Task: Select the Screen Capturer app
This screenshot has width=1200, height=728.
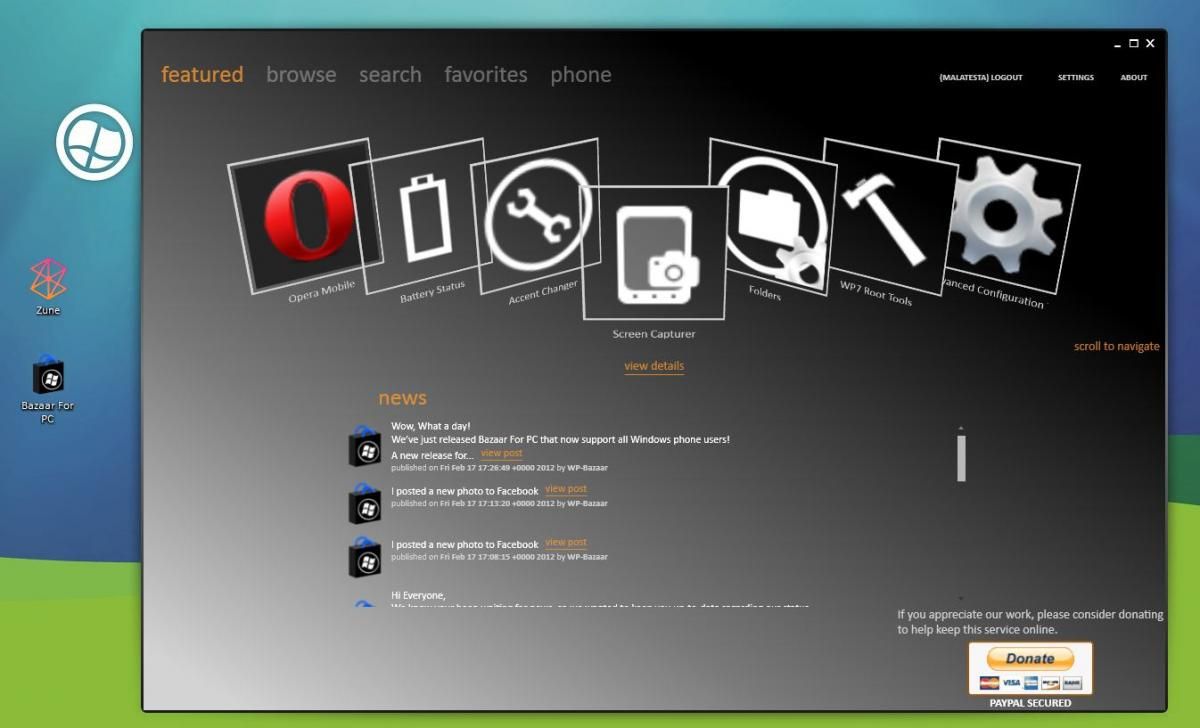Action: 655,250
